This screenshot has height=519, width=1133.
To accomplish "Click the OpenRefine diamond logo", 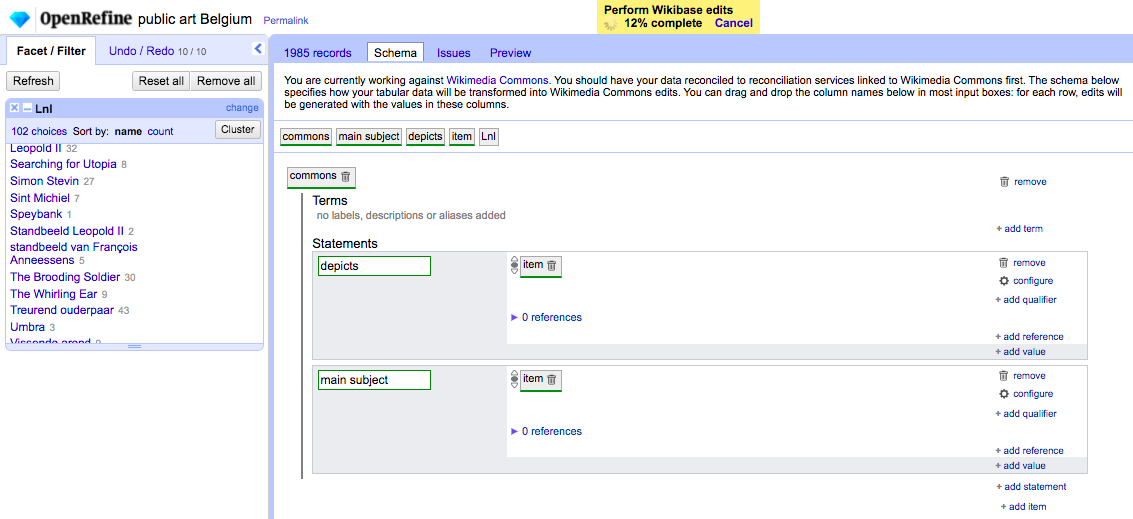I will click(20, 20).
